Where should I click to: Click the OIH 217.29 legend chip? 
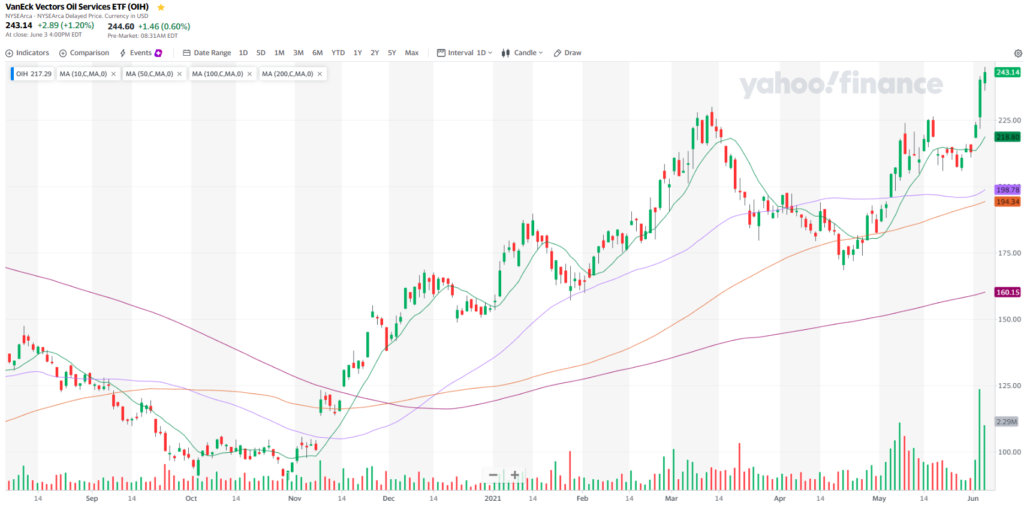33,74
